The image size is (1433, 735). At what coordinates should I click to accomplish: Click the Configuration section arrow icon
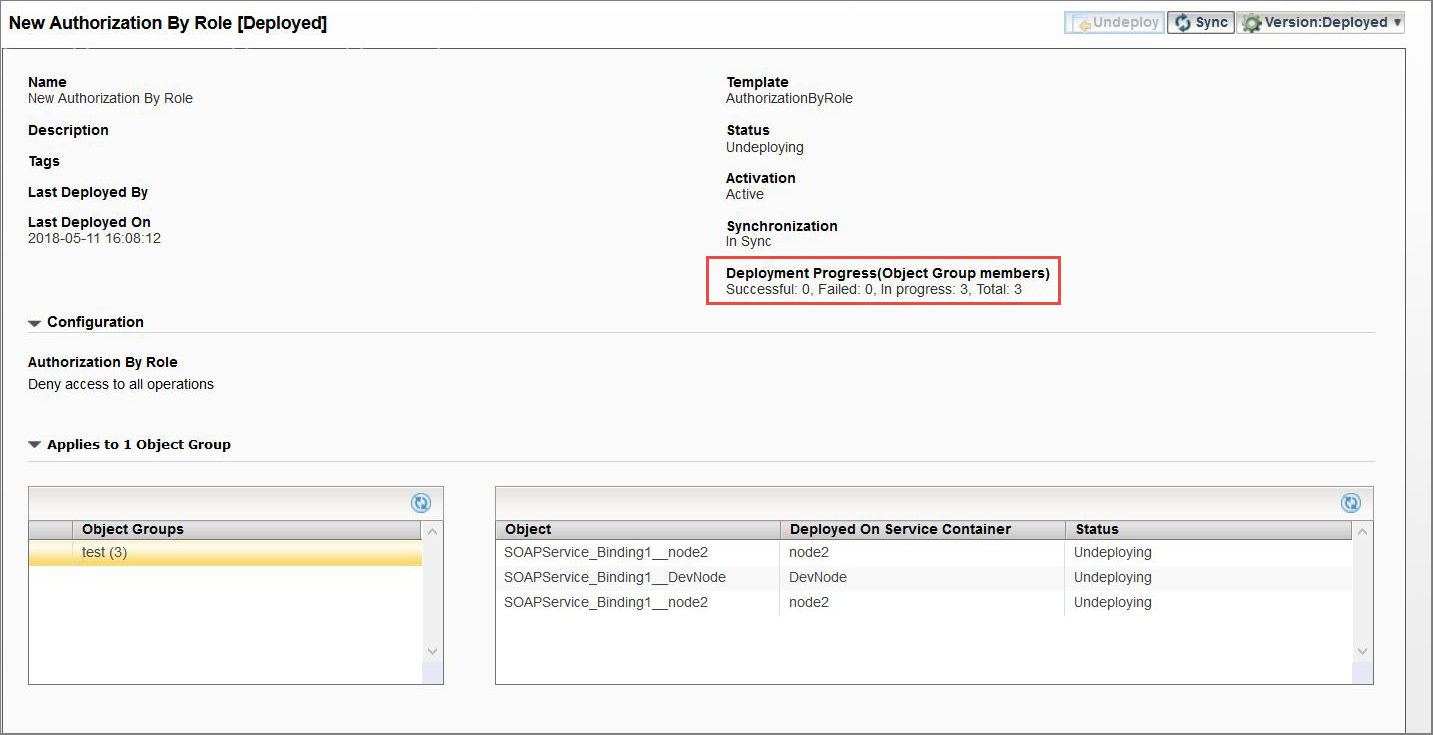tap(33, 322)
